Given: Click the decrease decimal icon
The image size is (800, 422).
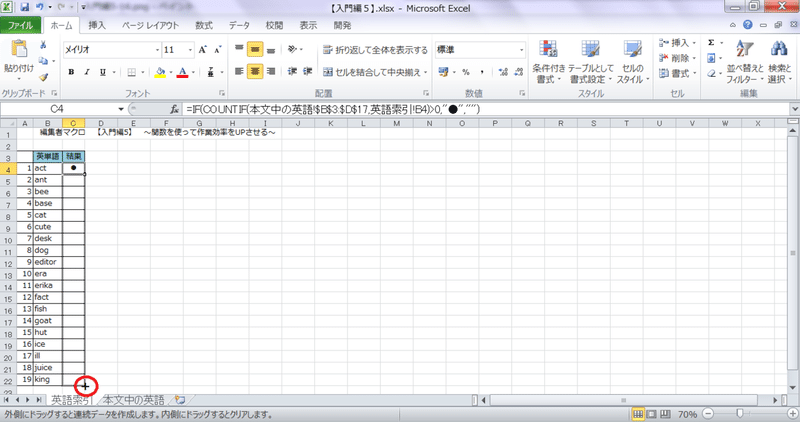Looking at the screenshot, I should 519,72.
